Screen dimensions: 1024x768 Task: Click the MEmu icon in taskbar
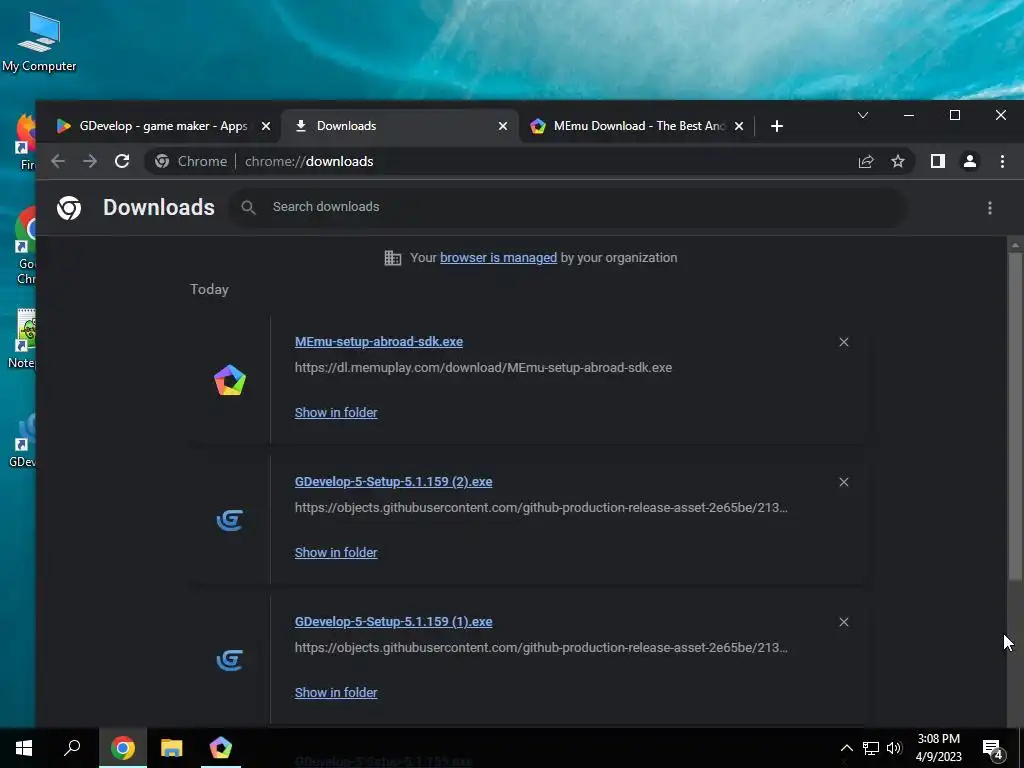[x=221, y=748]
